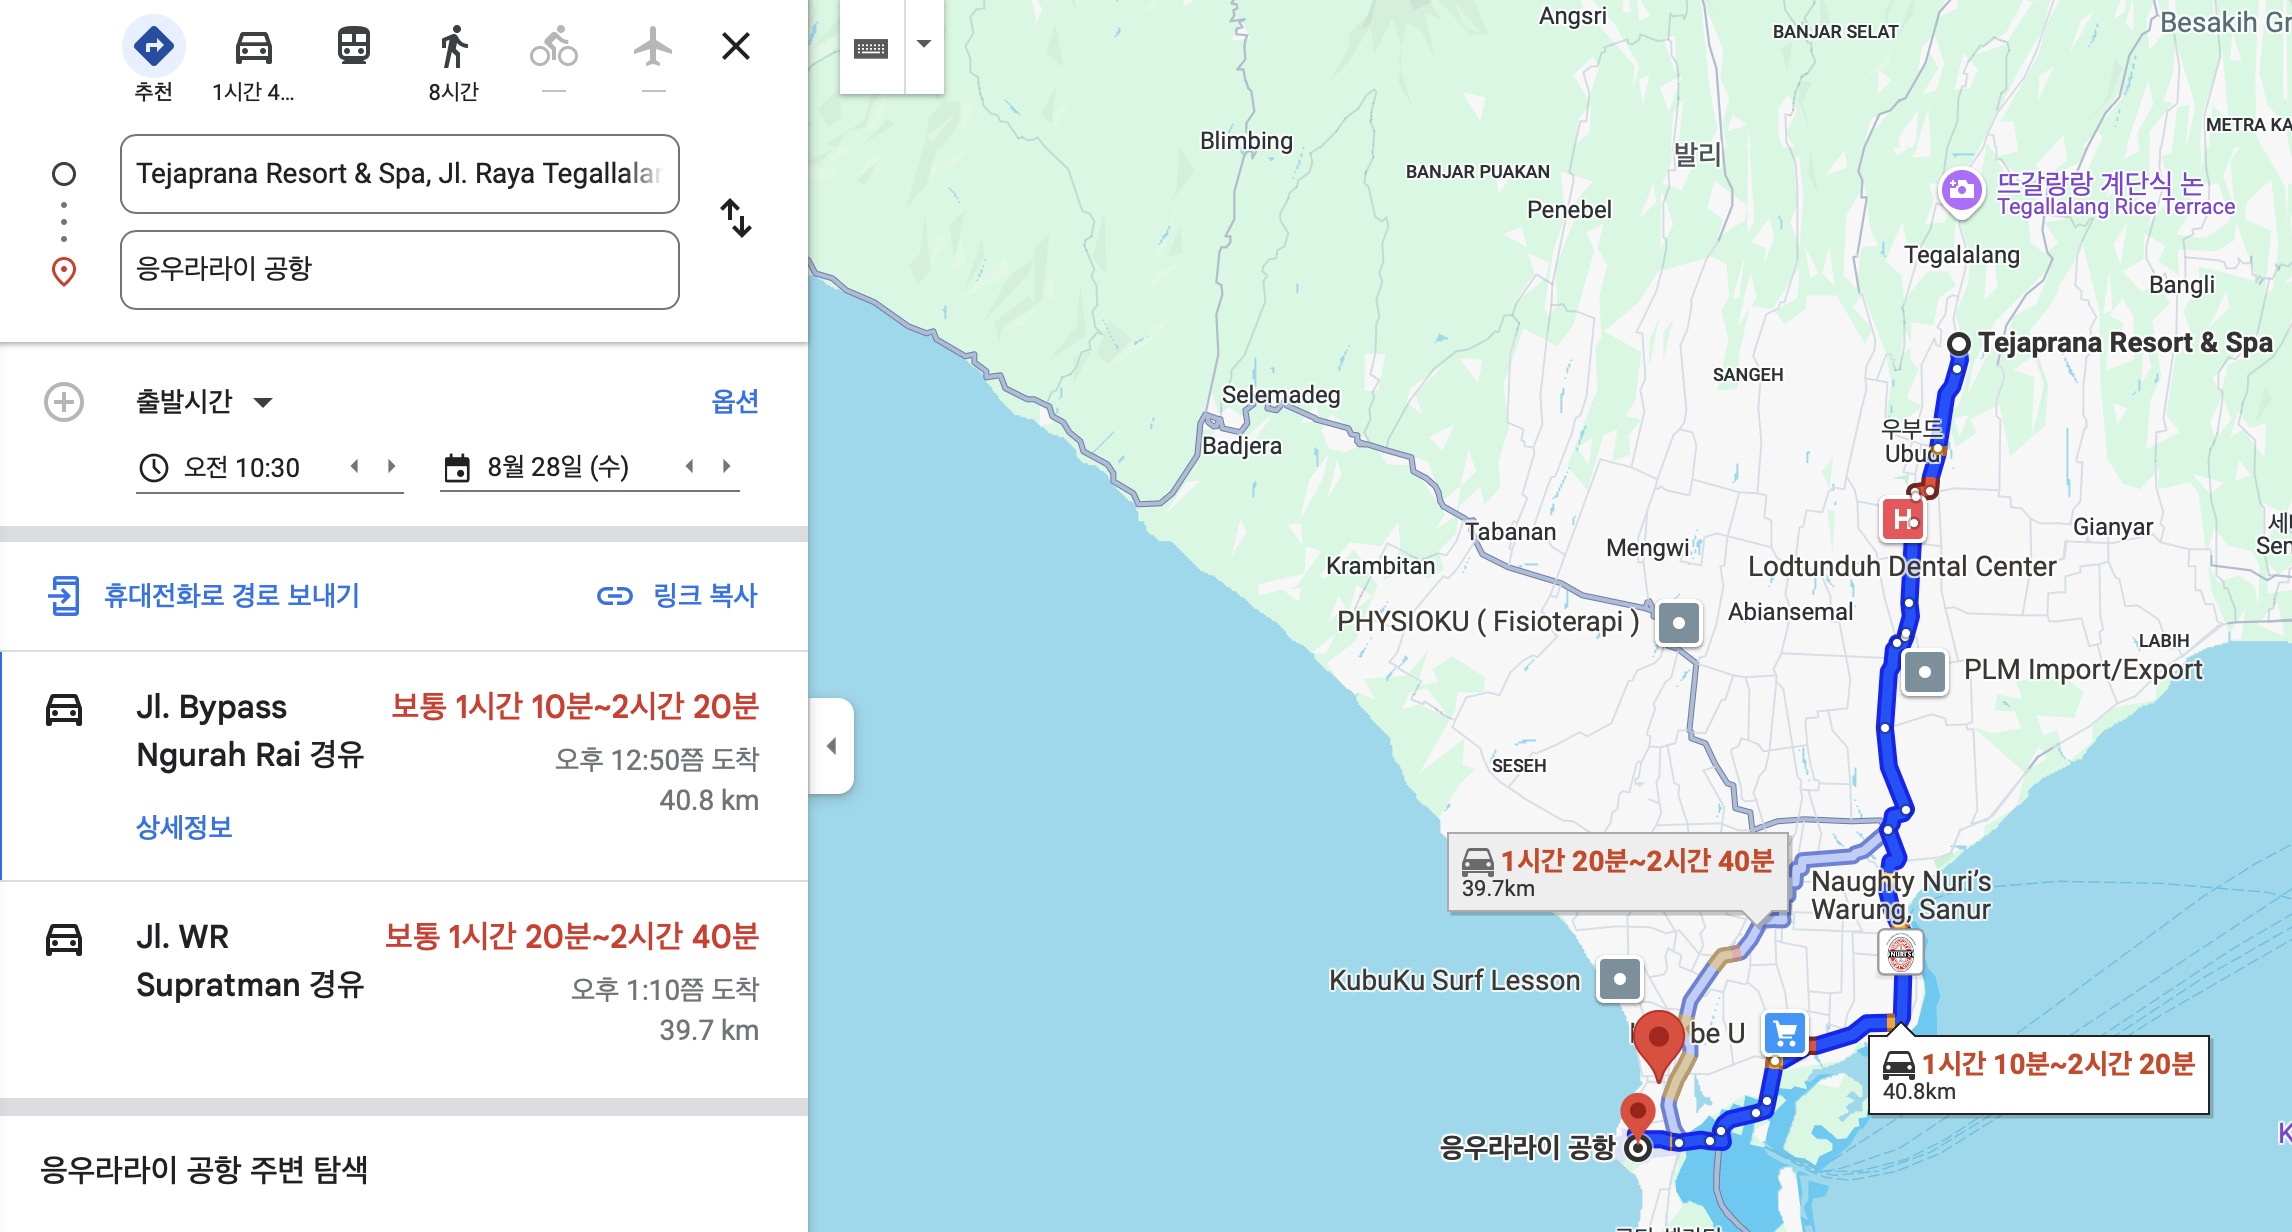The image size is (2292, 1232).
Task: Open route options (옵션) link
Action: (734, 402)
